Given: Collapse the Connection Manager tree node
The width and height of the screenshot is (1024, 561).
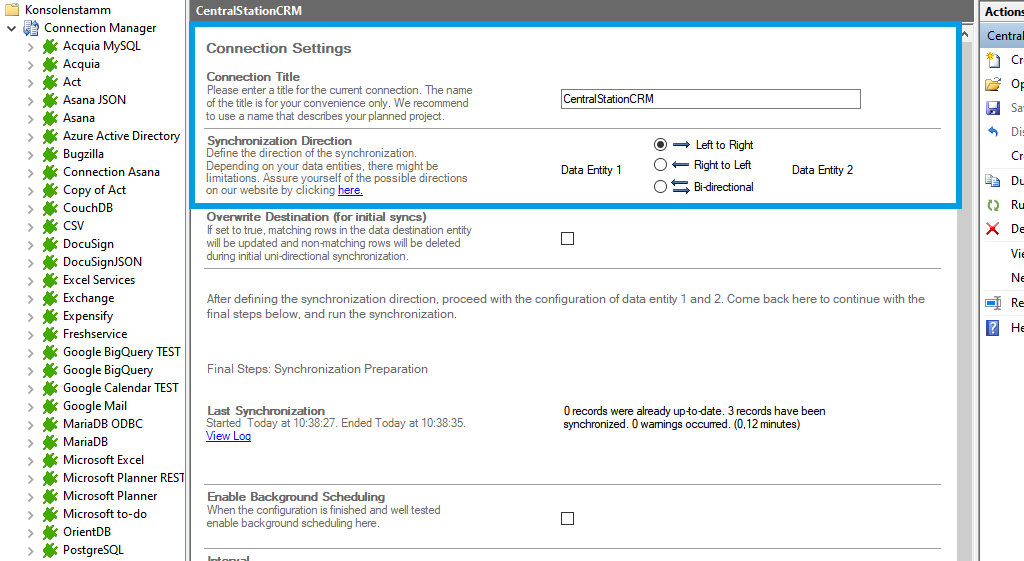Looking at the screenshot, I should coord(11,28).
